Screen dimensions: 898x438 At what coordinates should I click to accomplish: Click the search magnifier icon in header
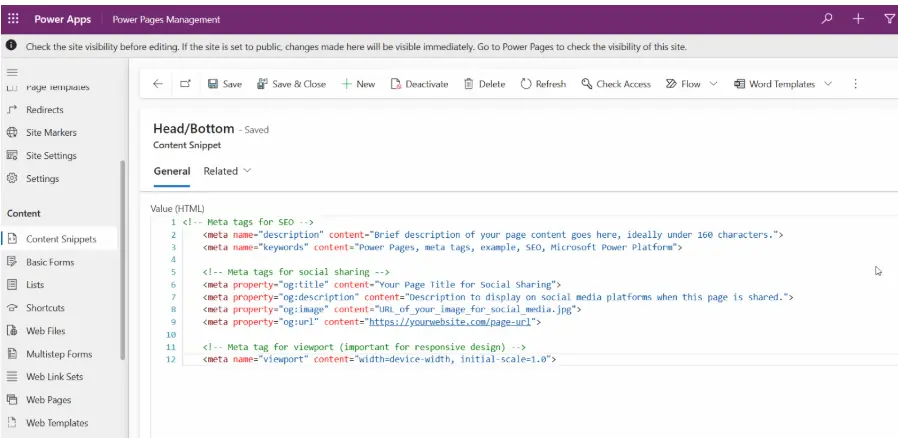click(826, 19)
